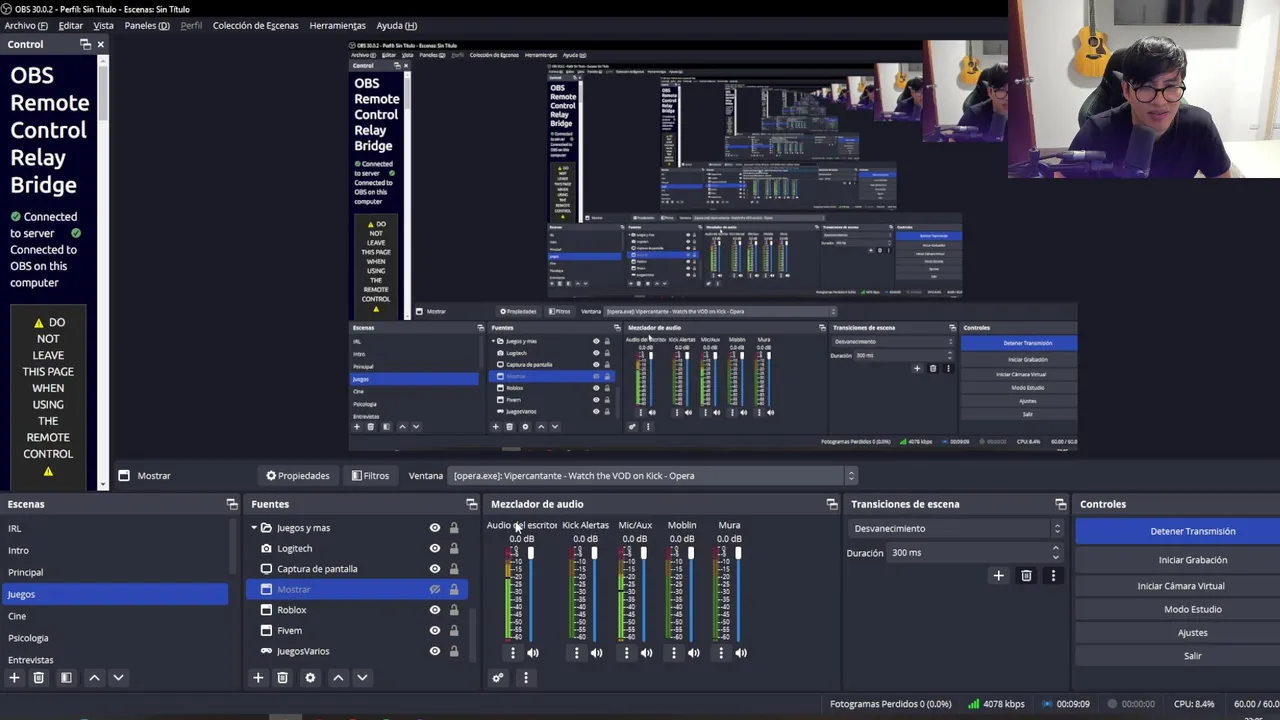The width and height of the screenshot is (1280, 720).
Task: Toggle lock on Juegos y mas group
Action: click(454, 528)
